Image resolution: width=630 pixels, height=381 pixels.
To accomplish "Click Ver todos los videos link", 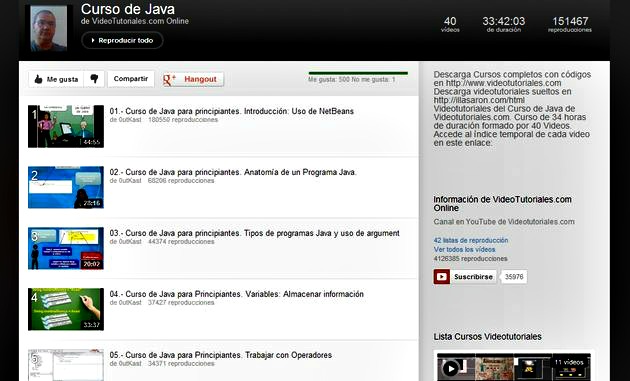I will [464, 250].
